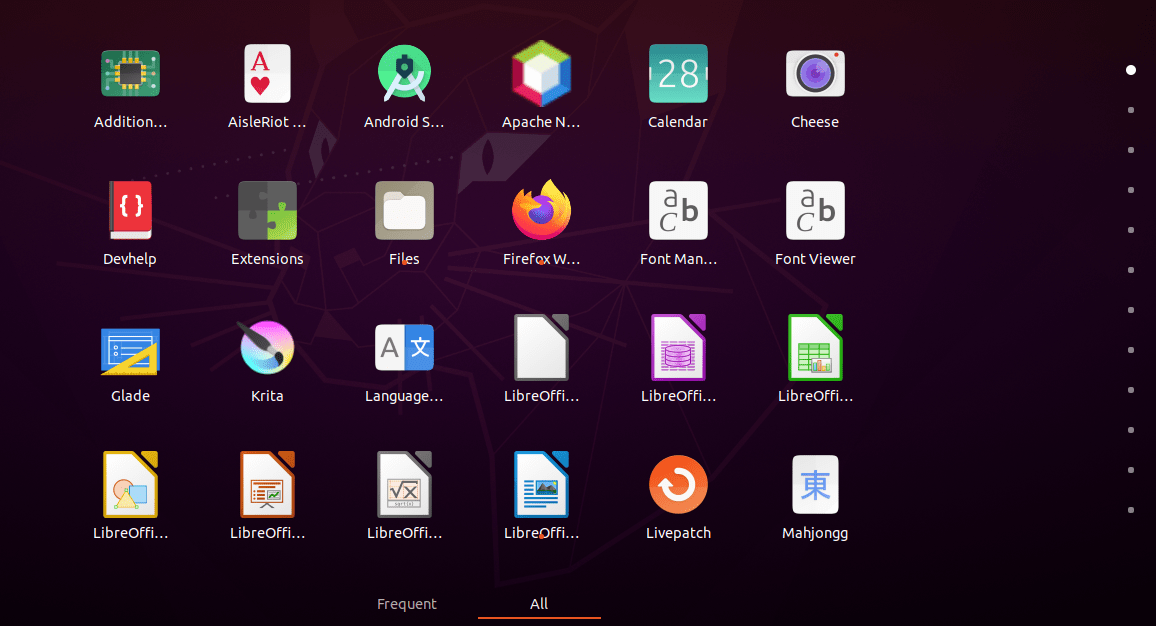The image size is (1156, 626).
Task: Open LibreOffice Base database
Action: (x=678, y=347)
